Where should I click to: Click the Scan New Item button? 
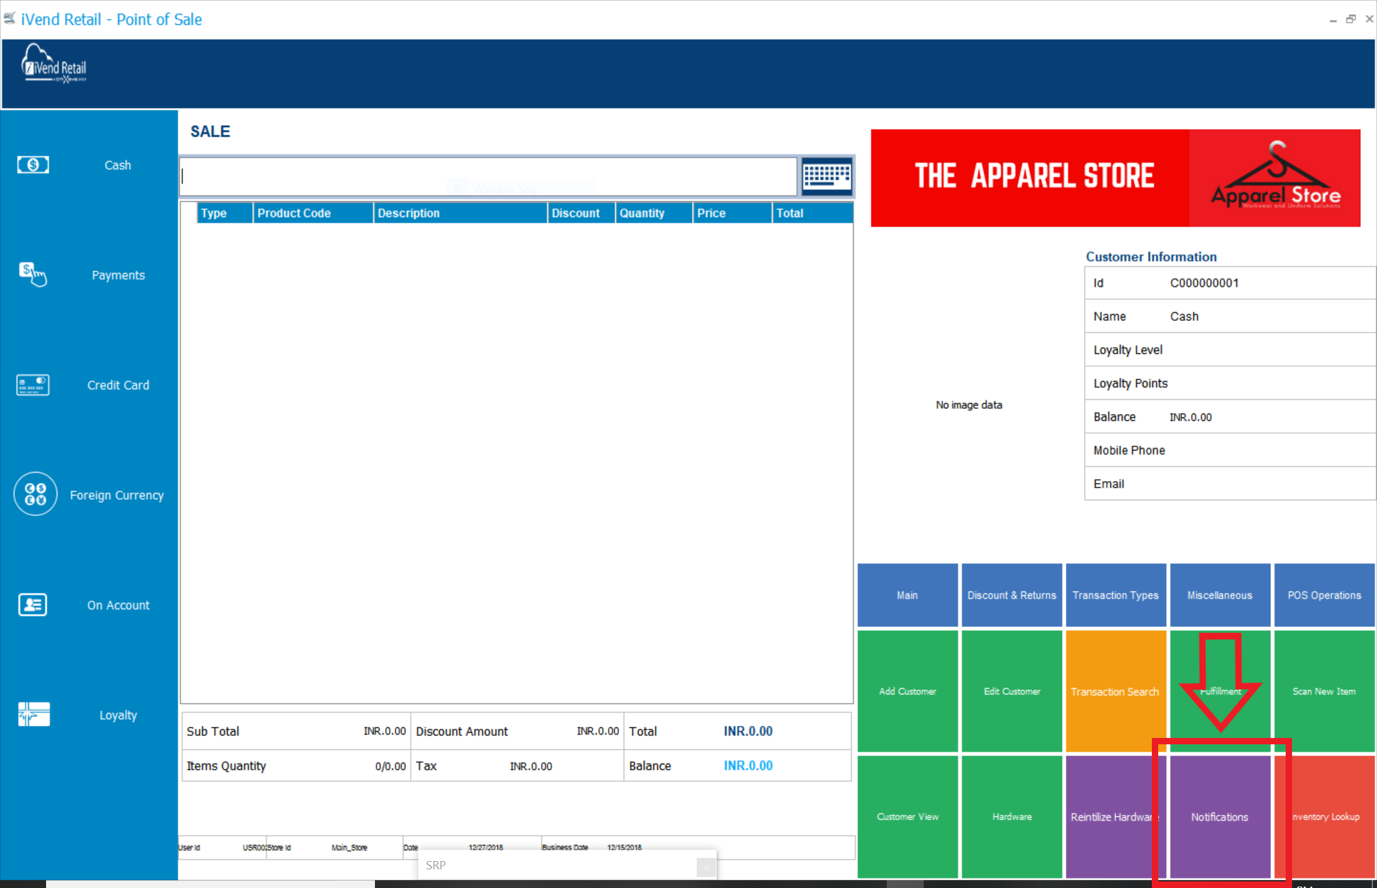click(x=1324, y=691)
